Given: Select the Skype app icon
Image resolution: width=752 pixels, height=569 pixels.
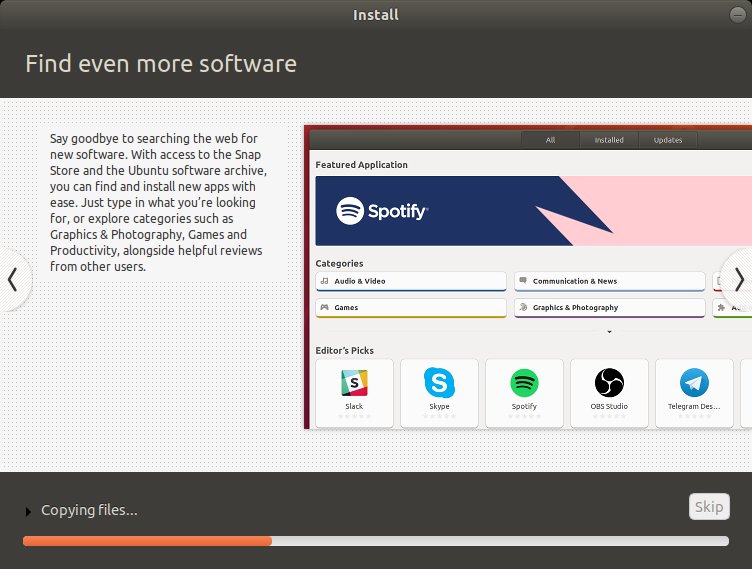Looking at the screenshot, I should point(439,383).
